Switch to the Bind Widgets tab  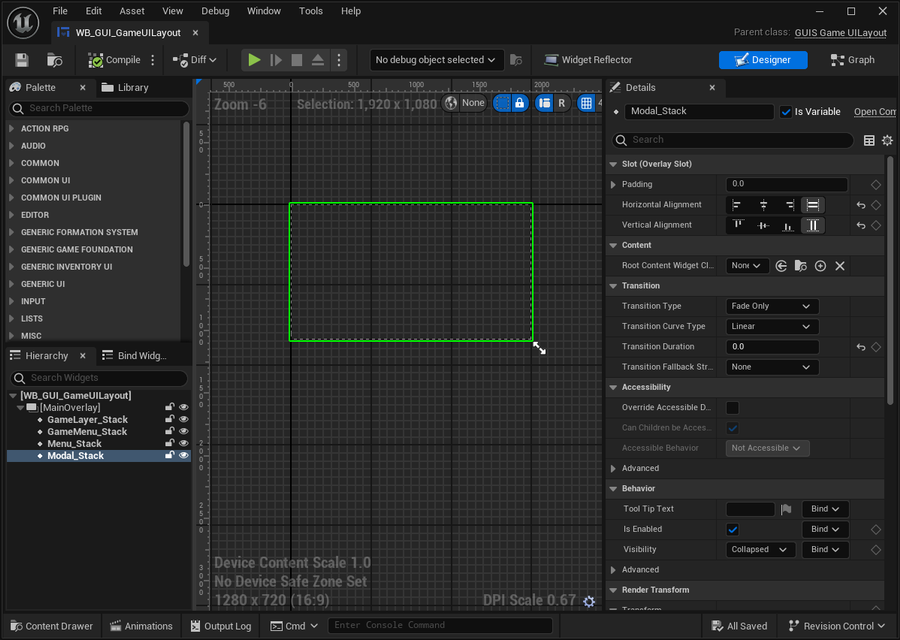click(x=134, y=355)
